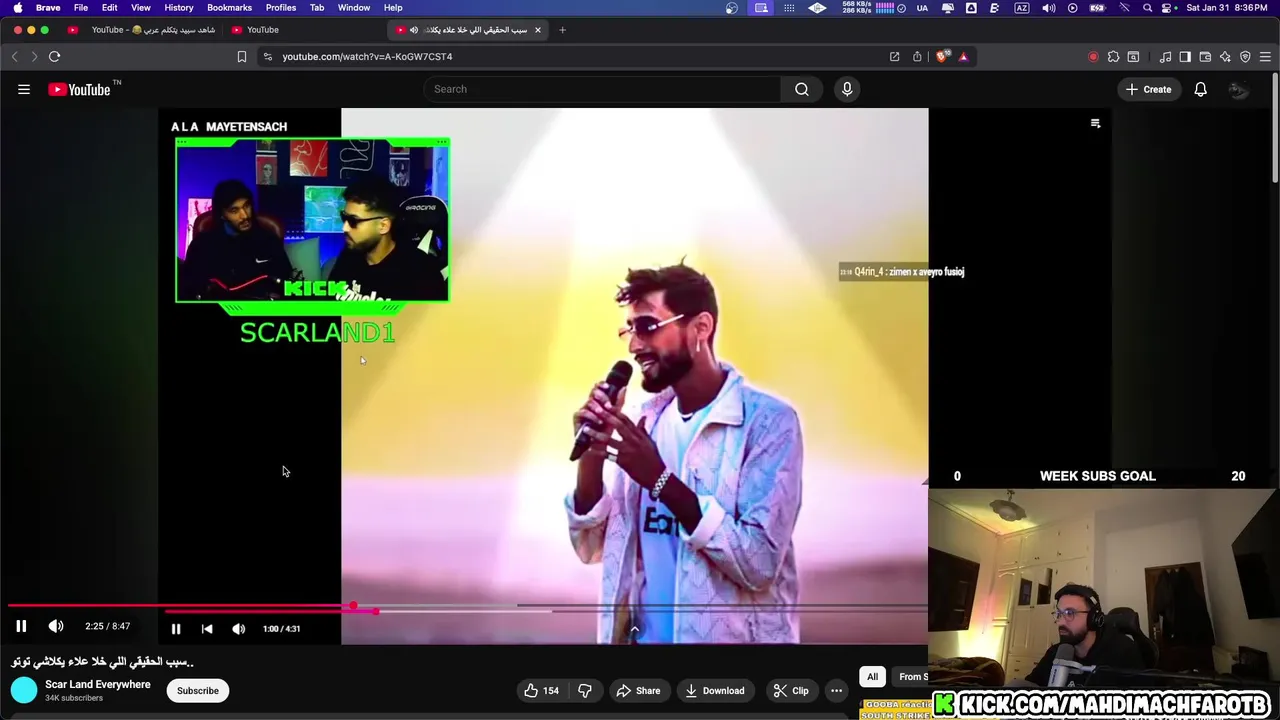1280x720 pixels.
Task: Open the YouTube guide hamburger menu
Action: [24, 89]
